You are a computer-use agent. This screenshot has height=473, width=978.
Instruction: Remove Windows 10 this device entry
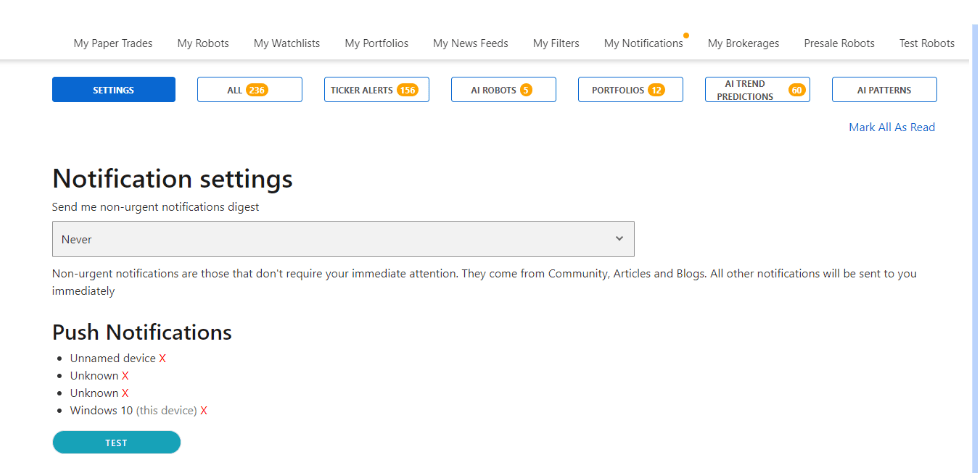click(203, 411)
